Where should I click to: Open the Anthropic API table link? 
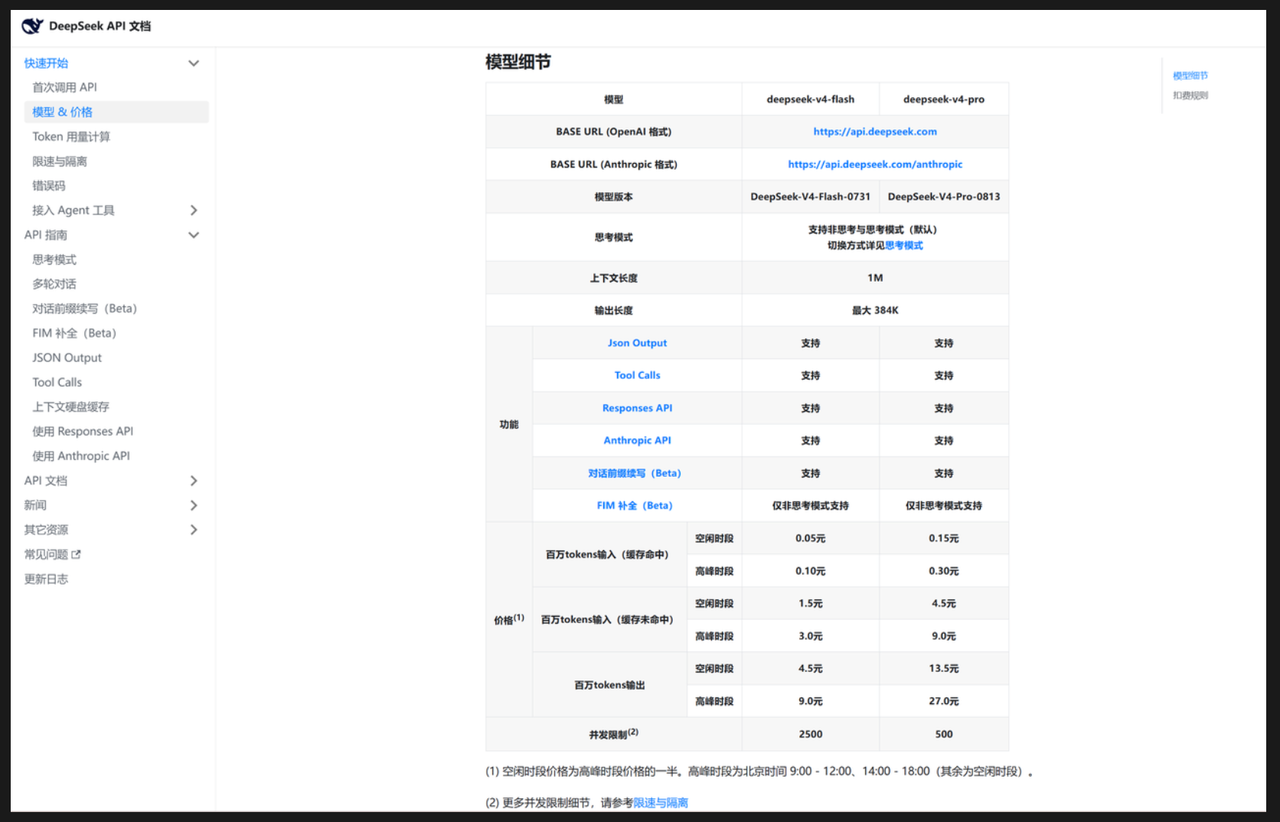(637, 440)
